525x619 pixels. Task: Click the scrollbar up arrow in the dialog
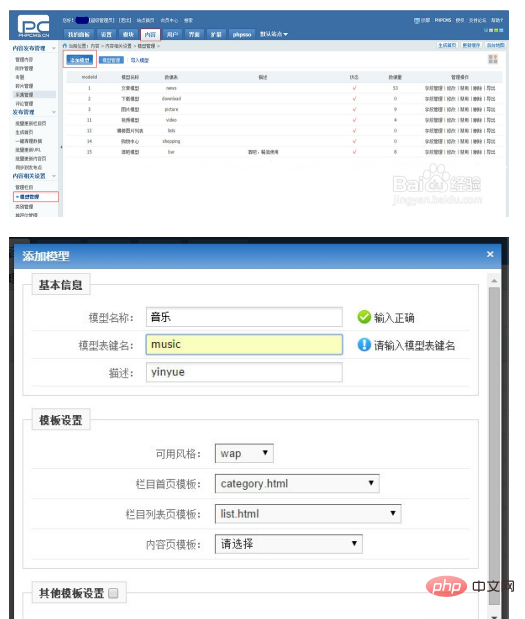[494, 281]
